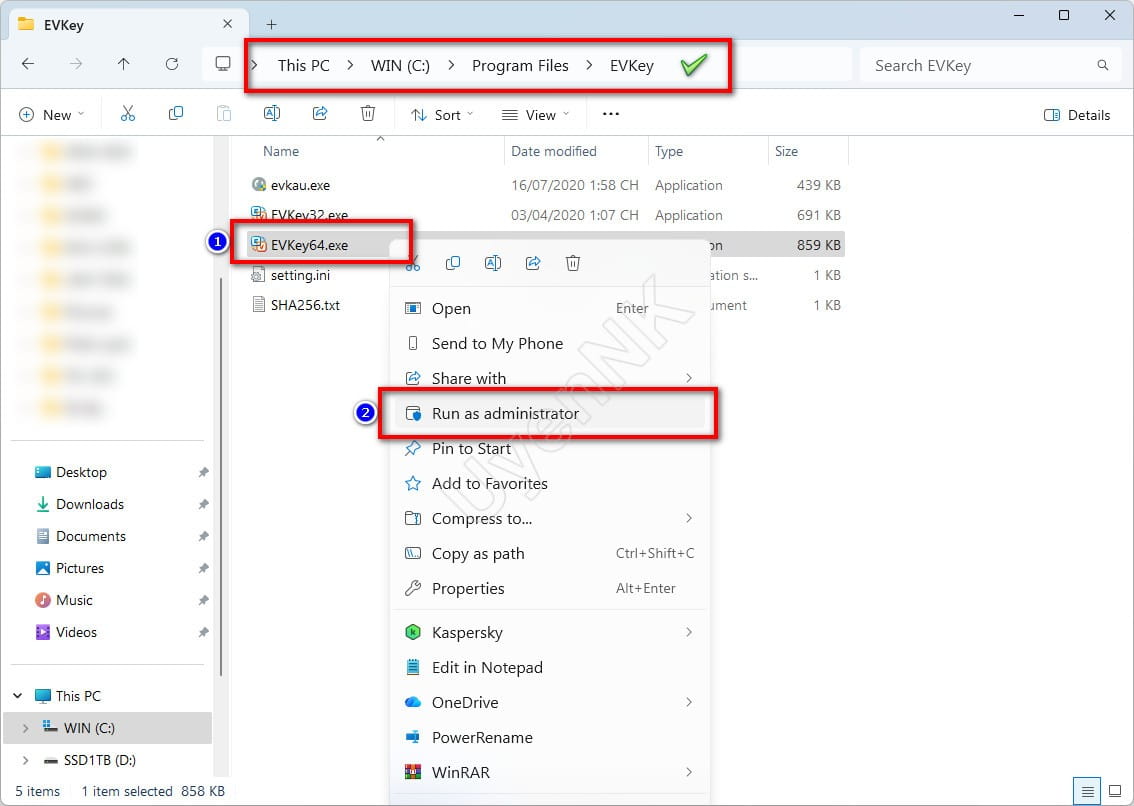Expand the OneDrive submenu

pyautogui.click(x=688, y=703)
